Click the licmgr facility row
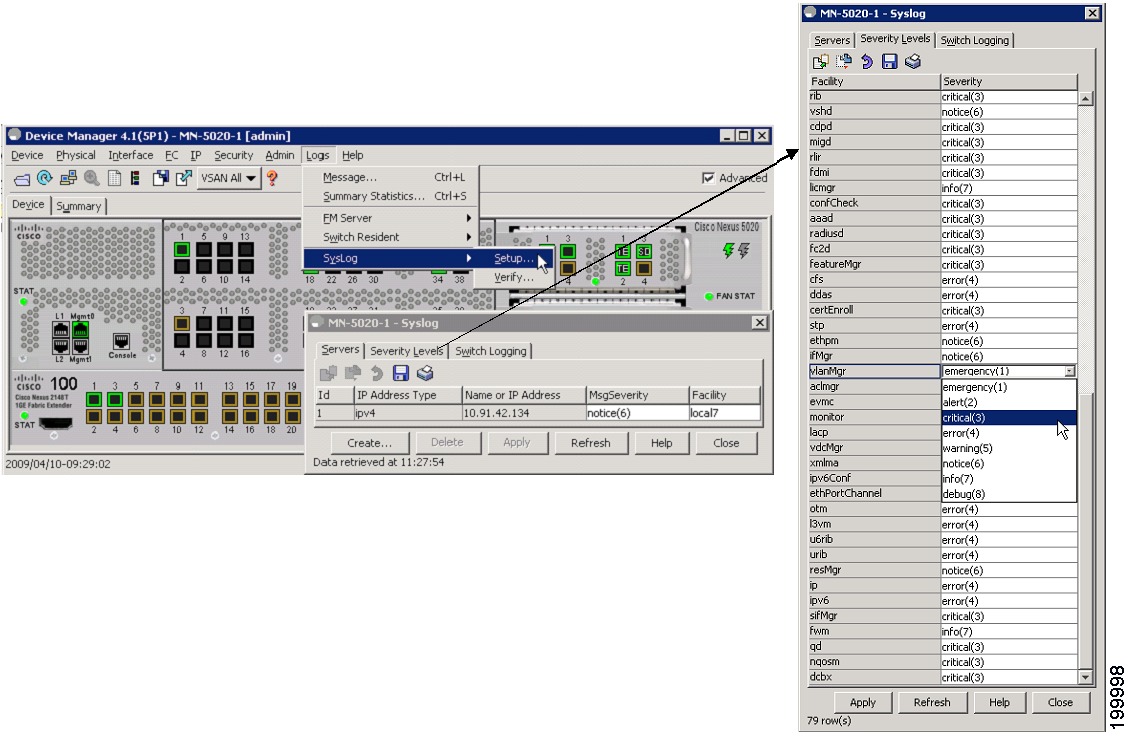 [x=875, y=188]
